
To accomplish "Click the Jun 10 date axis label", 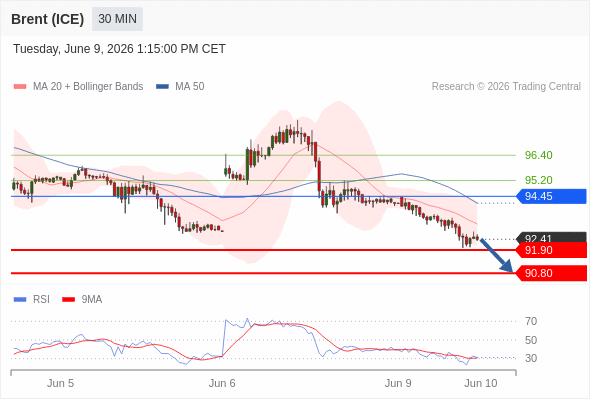I will pos(481,383).
